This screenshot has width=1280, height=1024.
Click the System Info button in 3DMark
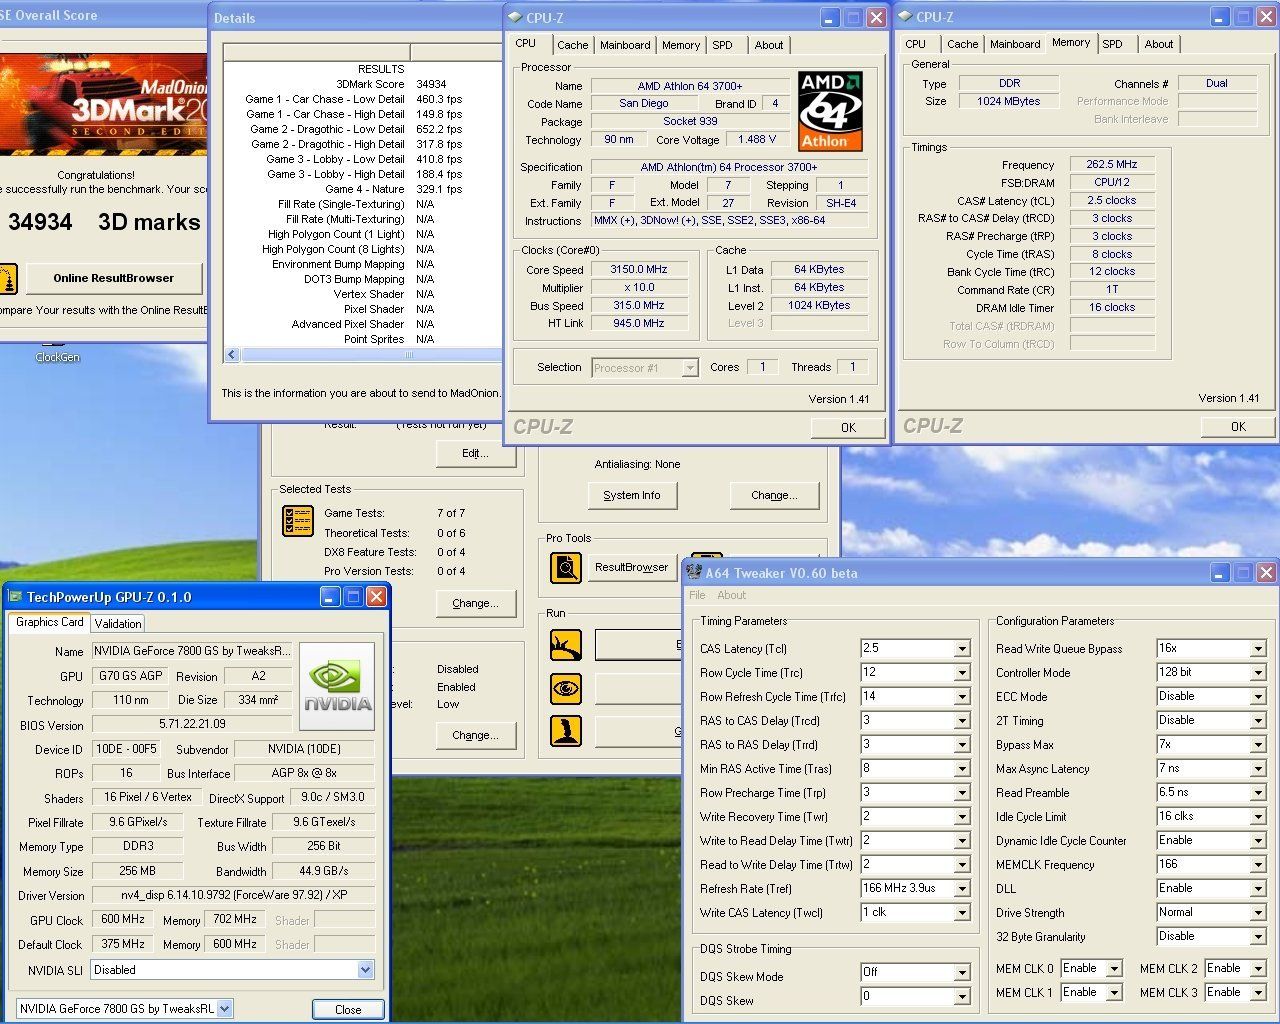[x=632, y=495]
